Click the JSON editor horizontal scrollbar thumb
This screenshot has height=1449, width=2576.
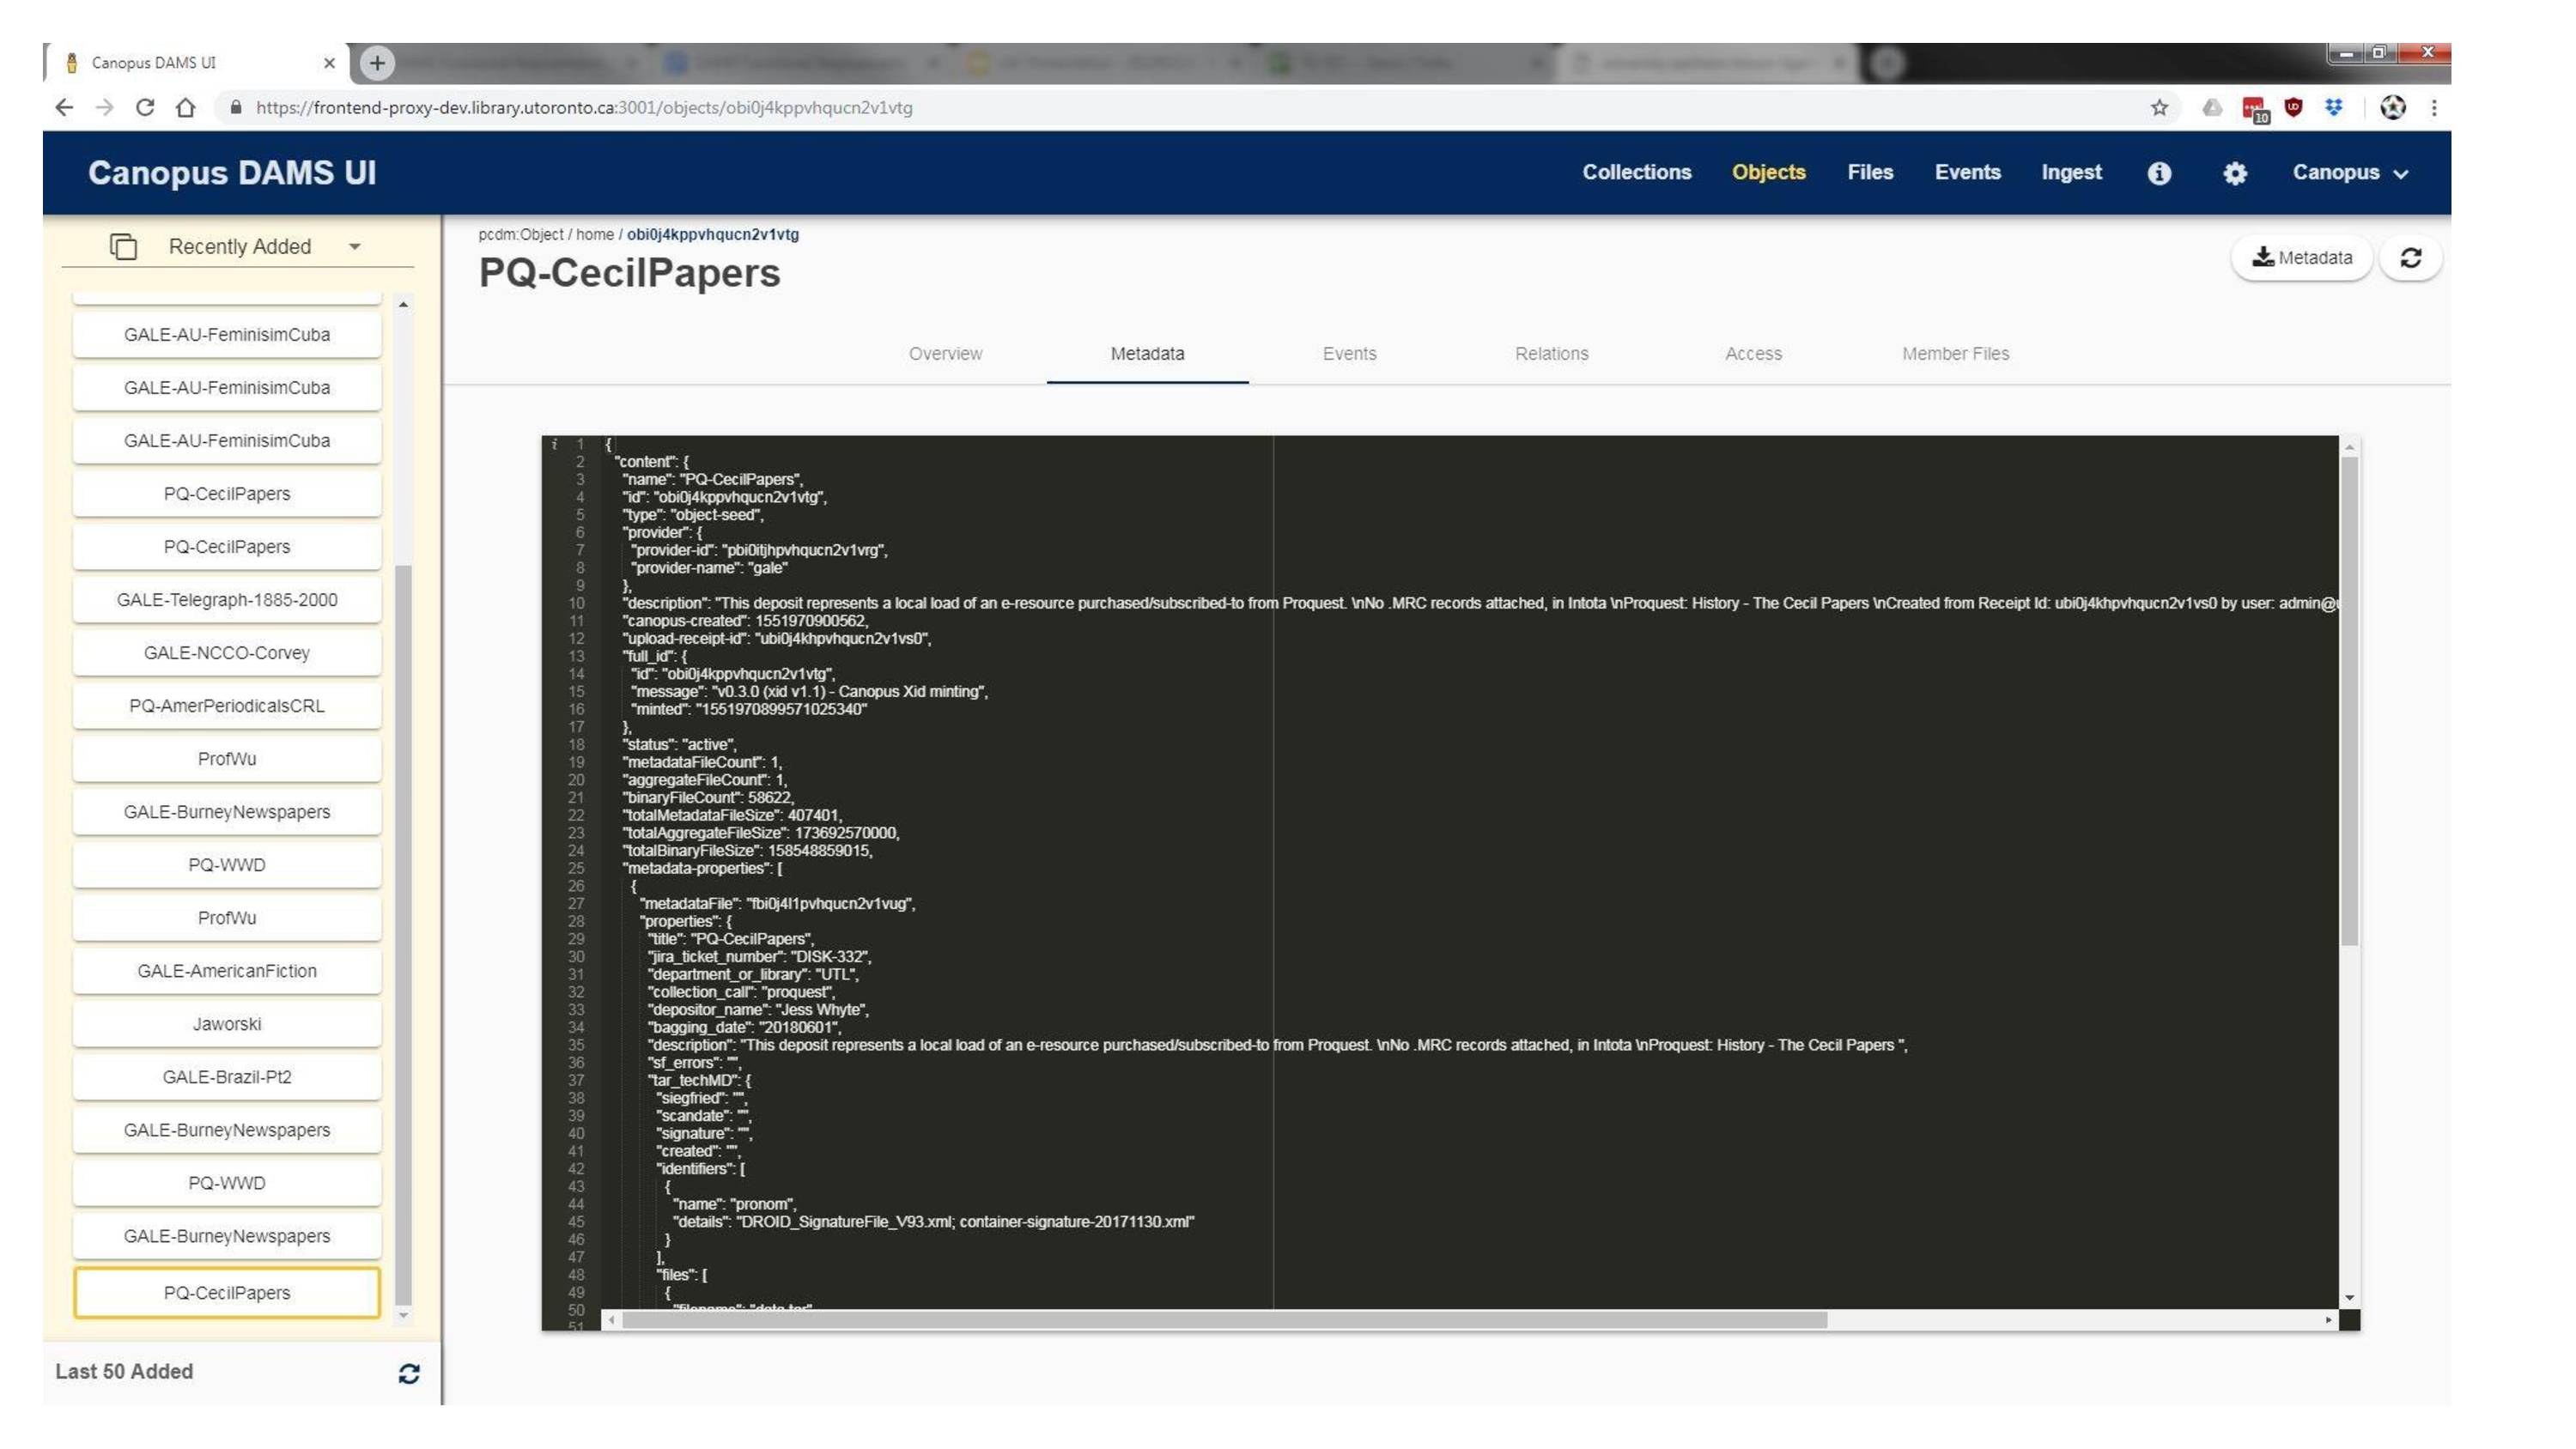click(1224, 1320)
